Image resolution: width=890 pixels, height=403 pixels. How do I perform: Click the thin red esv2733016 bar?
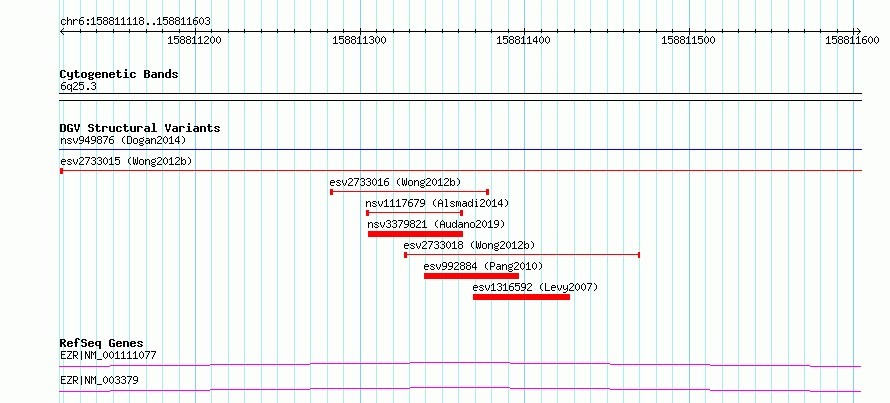(x=409, y=192)
